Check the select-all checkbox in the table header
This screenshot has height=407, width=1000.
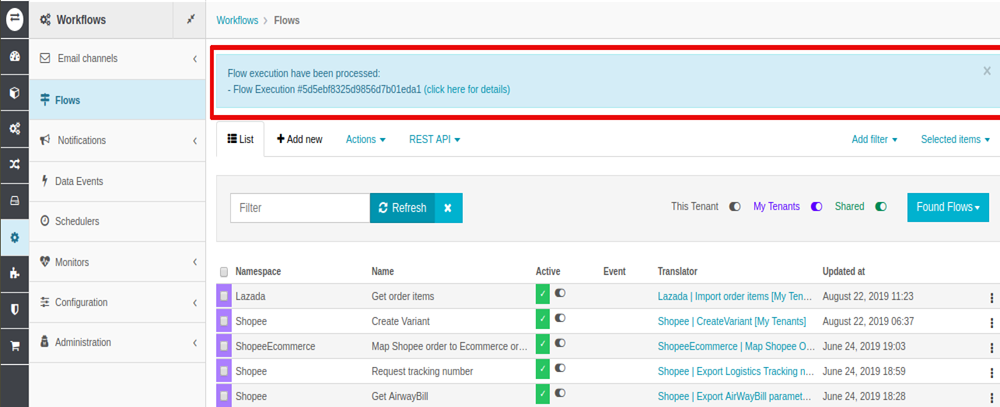point(224,272)
